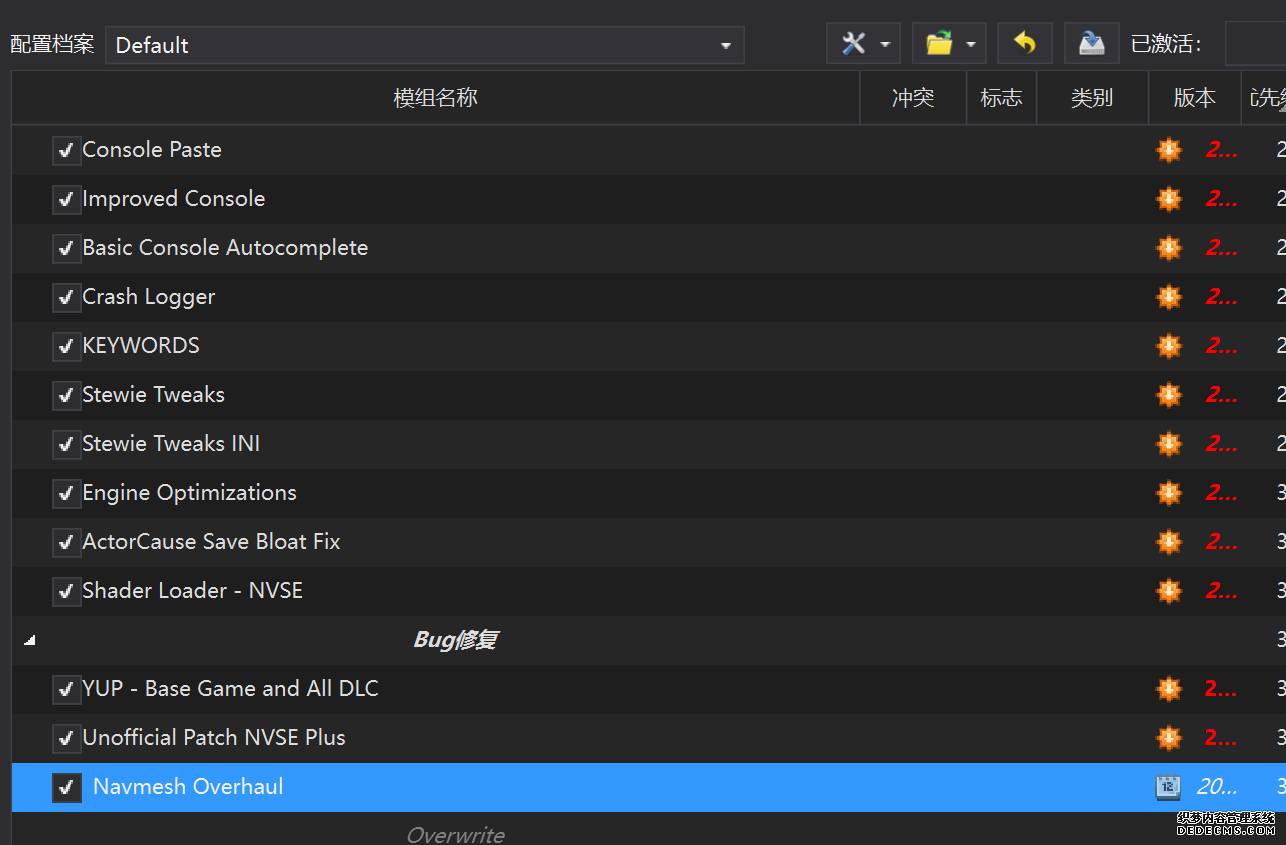Sort by the 模组名称 column header

[x=435, y=98]
